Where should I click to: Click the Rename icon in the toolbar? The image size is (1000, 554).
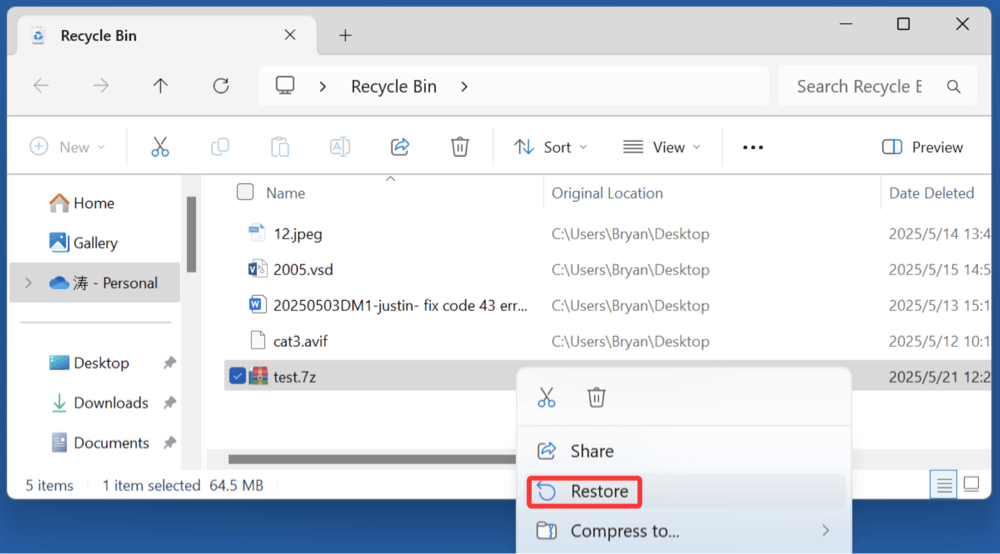340,147
